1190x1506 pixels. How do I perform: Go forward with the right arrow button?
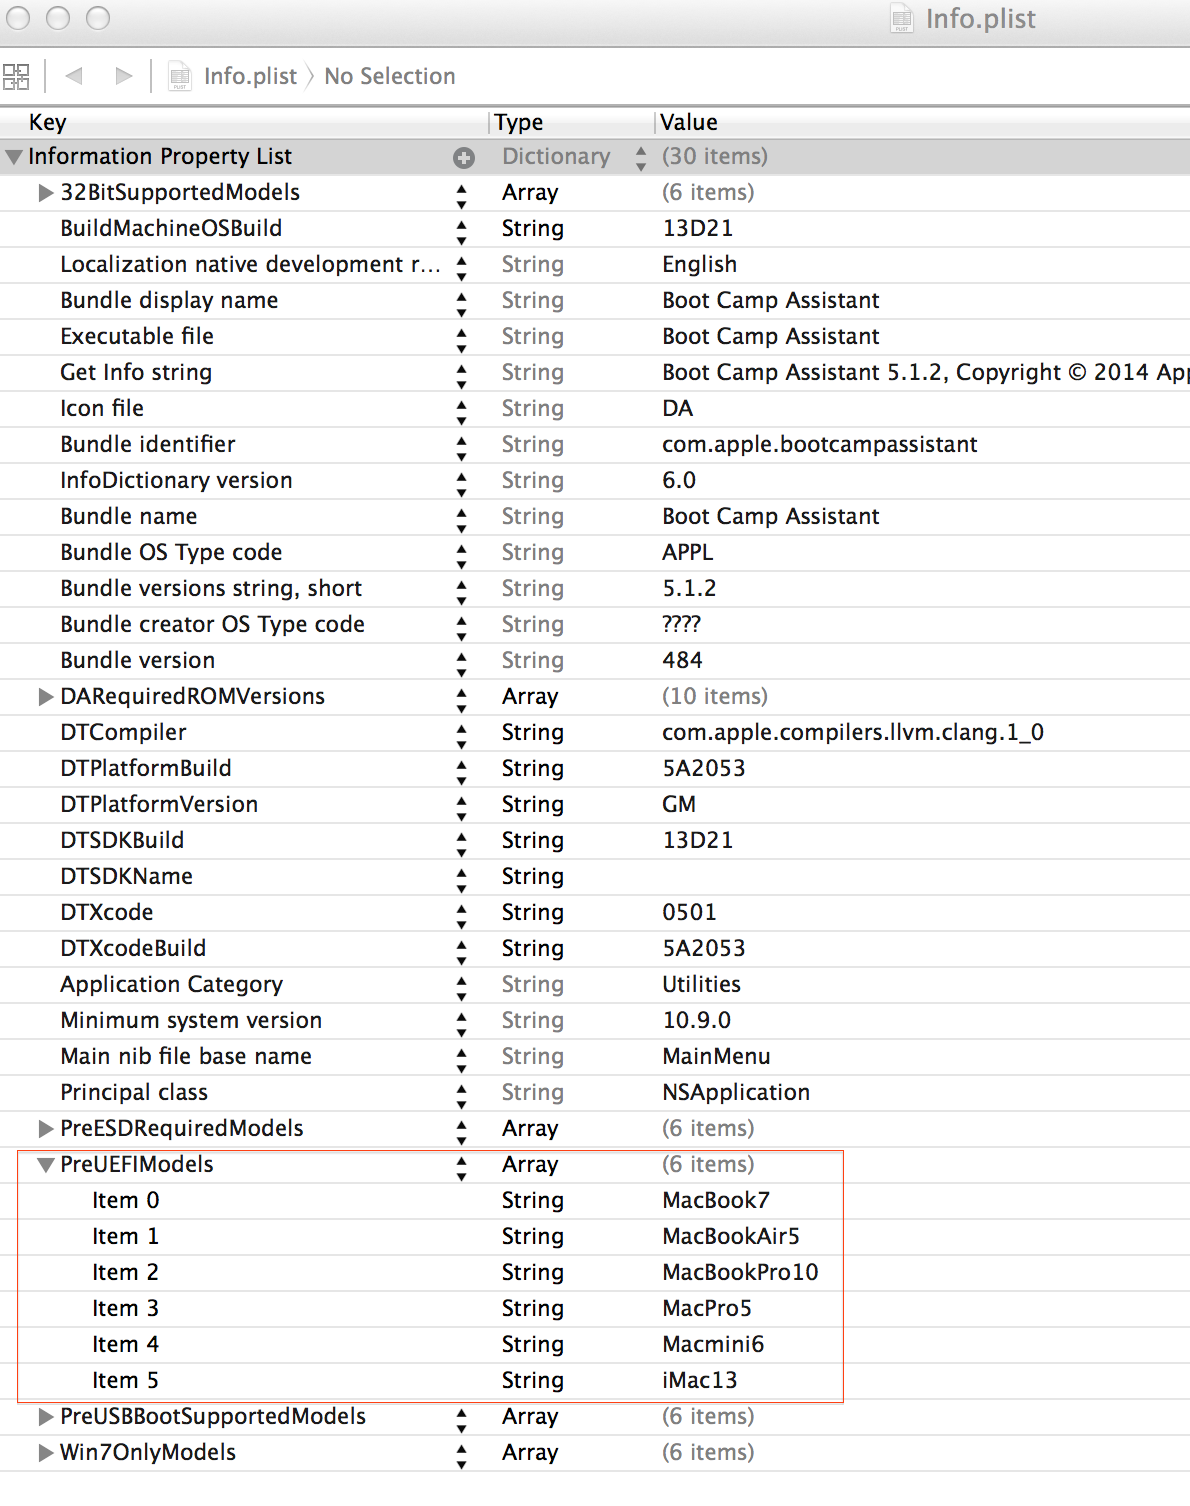click(123, 76)
